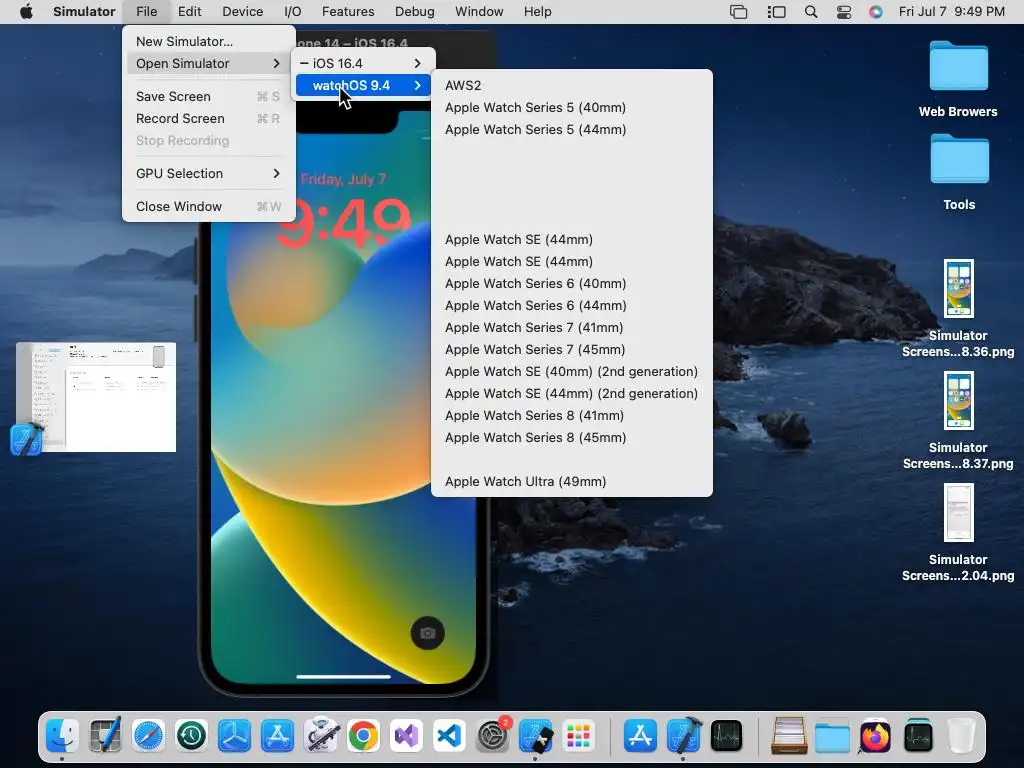Open the Window menu
The width and height of the screenshot is (1024, 768).
[x=479, y=12]
